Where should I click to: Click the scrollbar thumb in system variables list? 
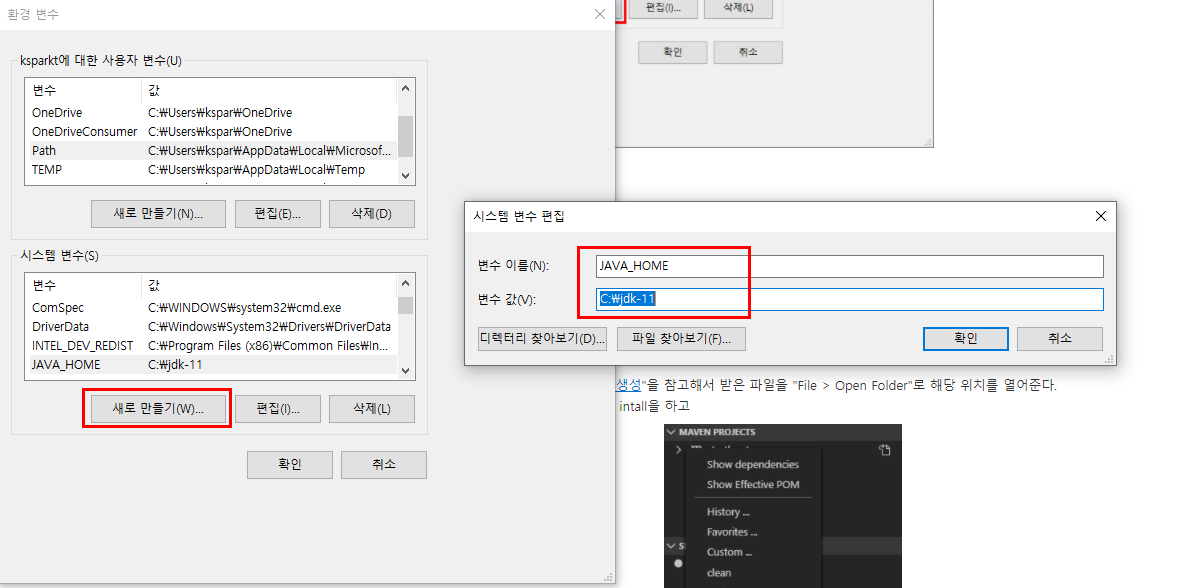pyautogui.click(x=405, y=305)
